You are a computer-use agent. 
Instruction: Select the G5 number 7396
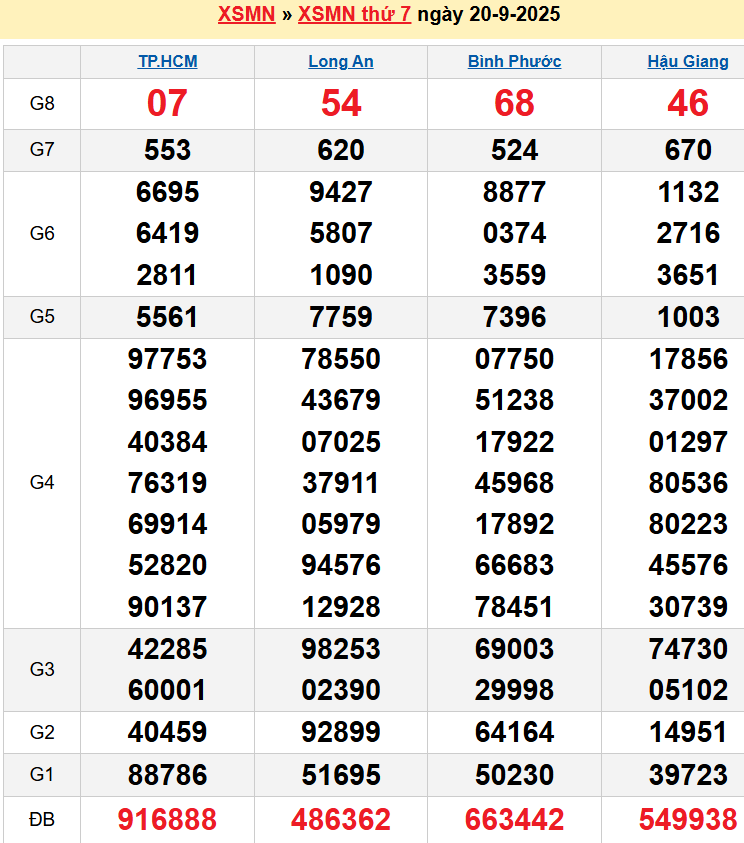pyautogui.click(x=514, y=317)
